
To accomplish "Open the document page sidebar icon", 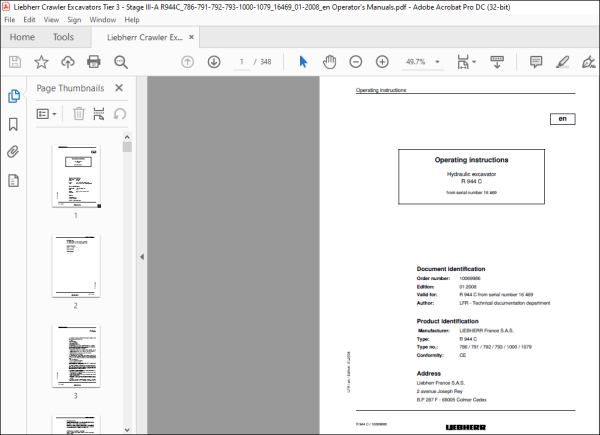I will [13, 180].
